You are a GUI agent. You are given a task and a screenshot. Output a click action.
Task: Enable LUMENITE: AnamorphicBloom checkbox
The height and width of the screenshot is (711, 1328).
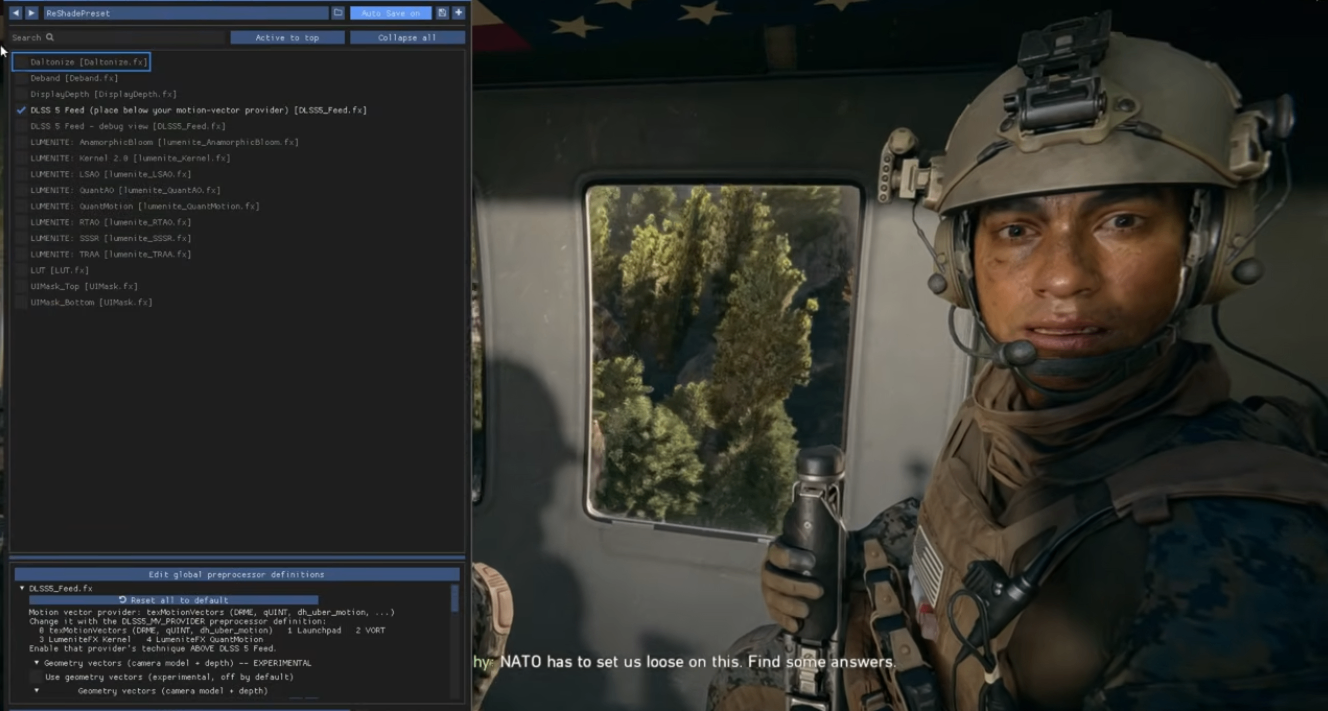(x=21, y=142)
